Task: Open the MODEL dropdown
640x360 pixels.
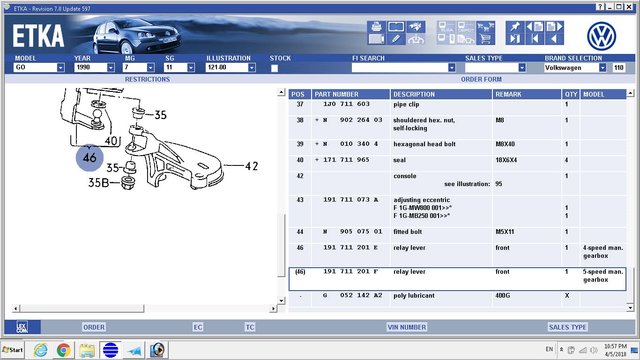Action: (60, 68)
